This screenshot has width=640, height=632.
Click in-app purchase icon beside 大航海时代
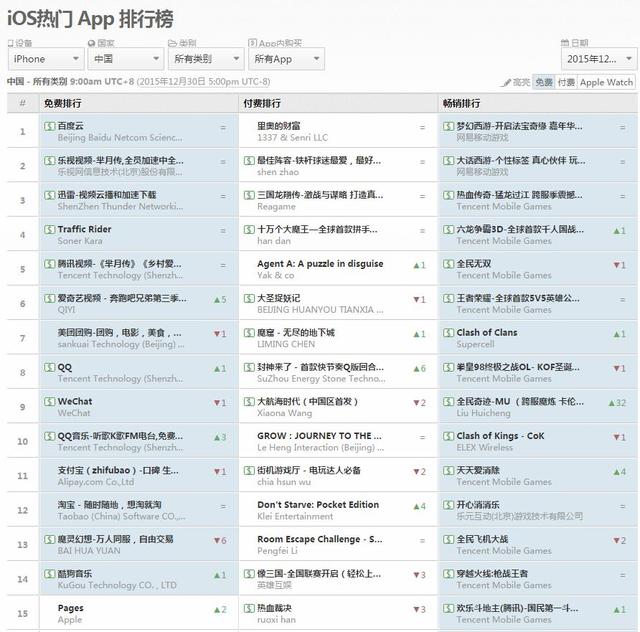coord(249,402)
